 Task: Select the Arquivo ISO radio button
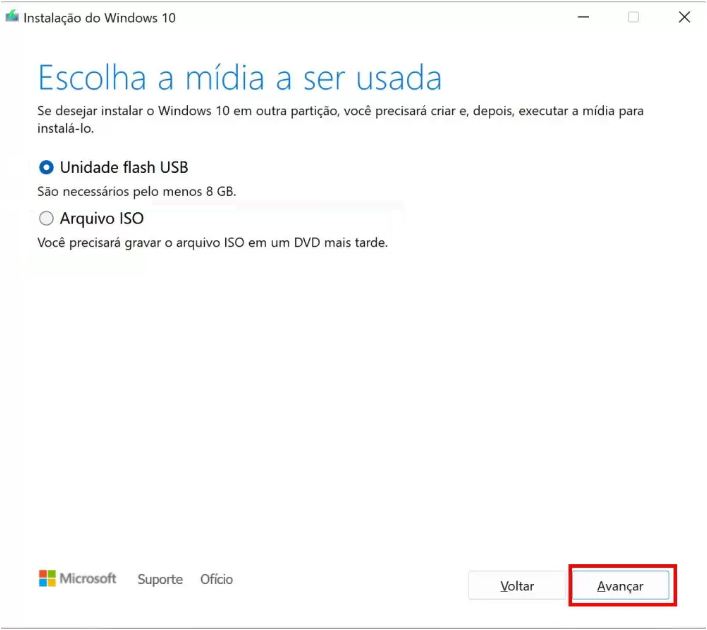coord(46,219)
